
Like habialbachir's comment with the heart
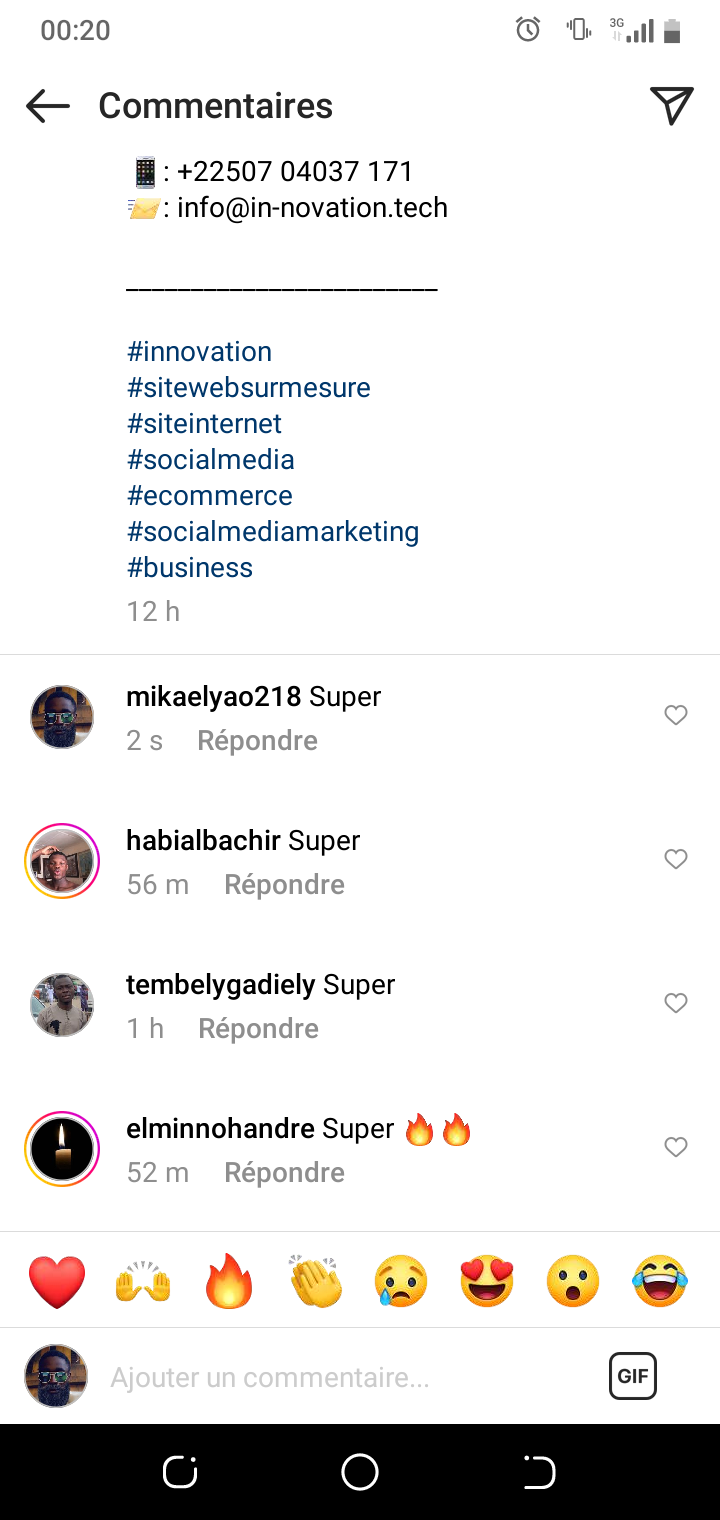(676, 859)
